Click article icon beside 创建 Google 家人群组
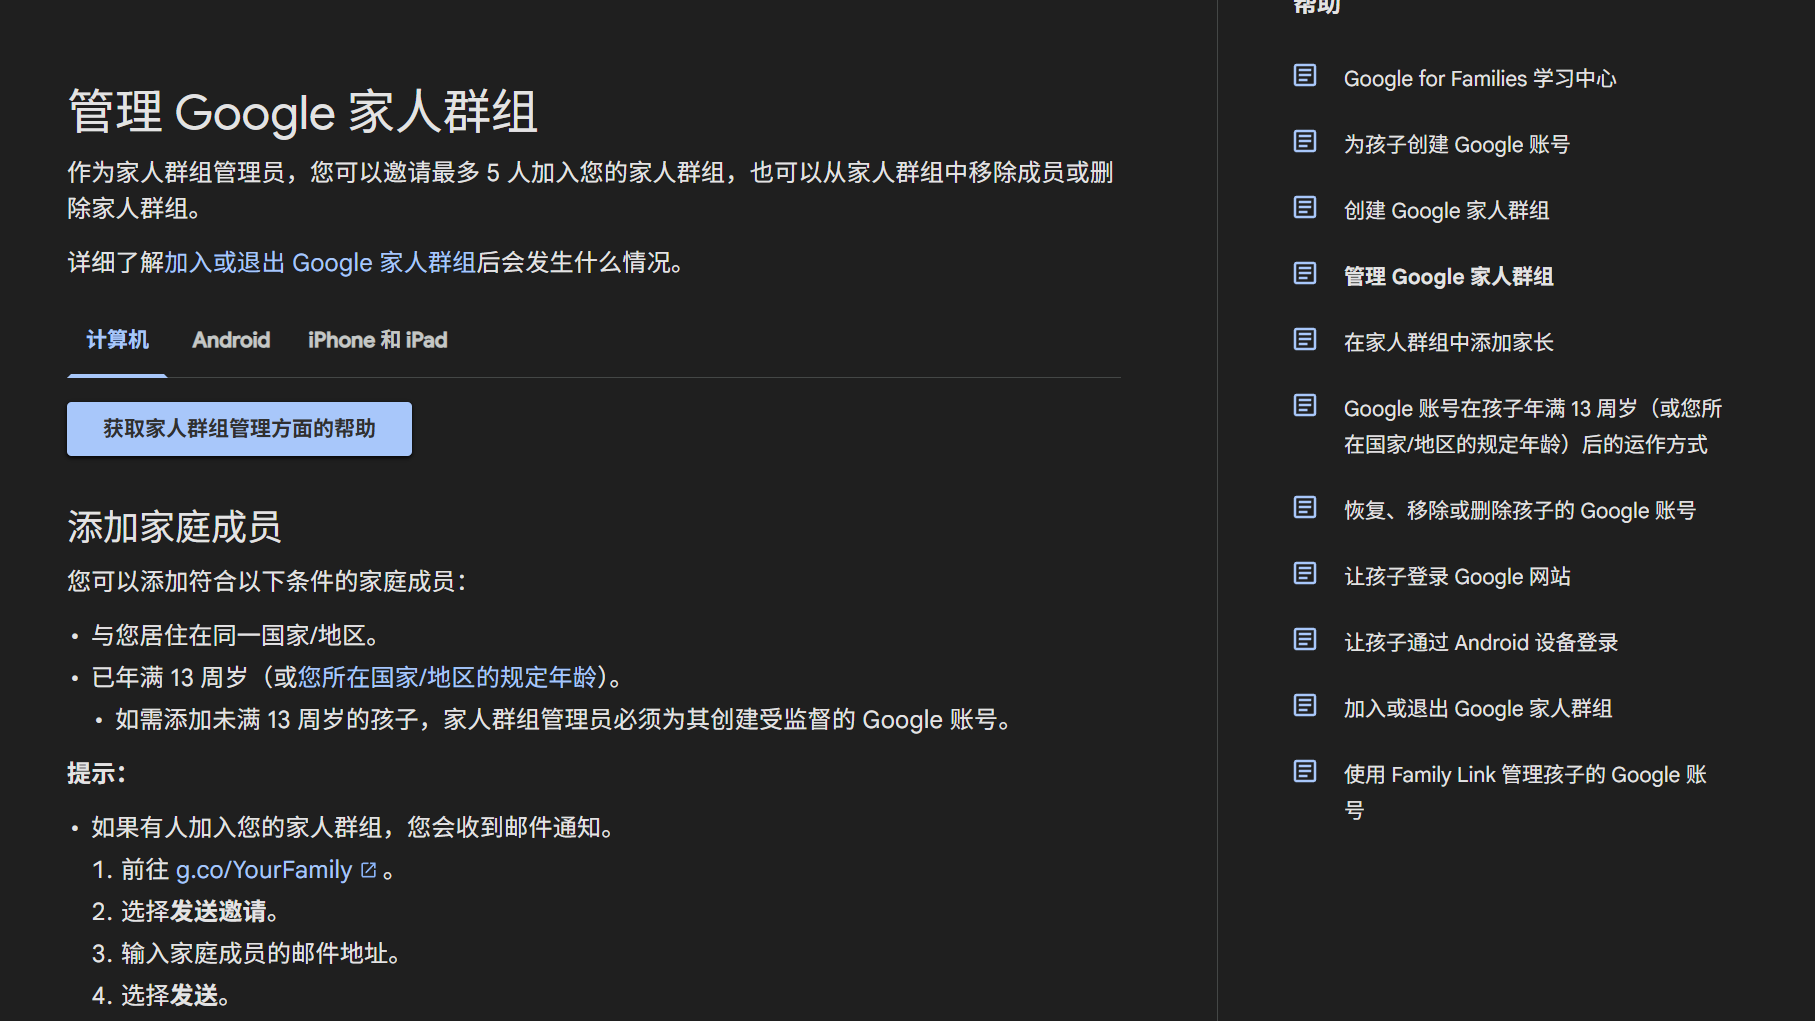This screenshot has height=1021, width=1815. click(1305, 208)
